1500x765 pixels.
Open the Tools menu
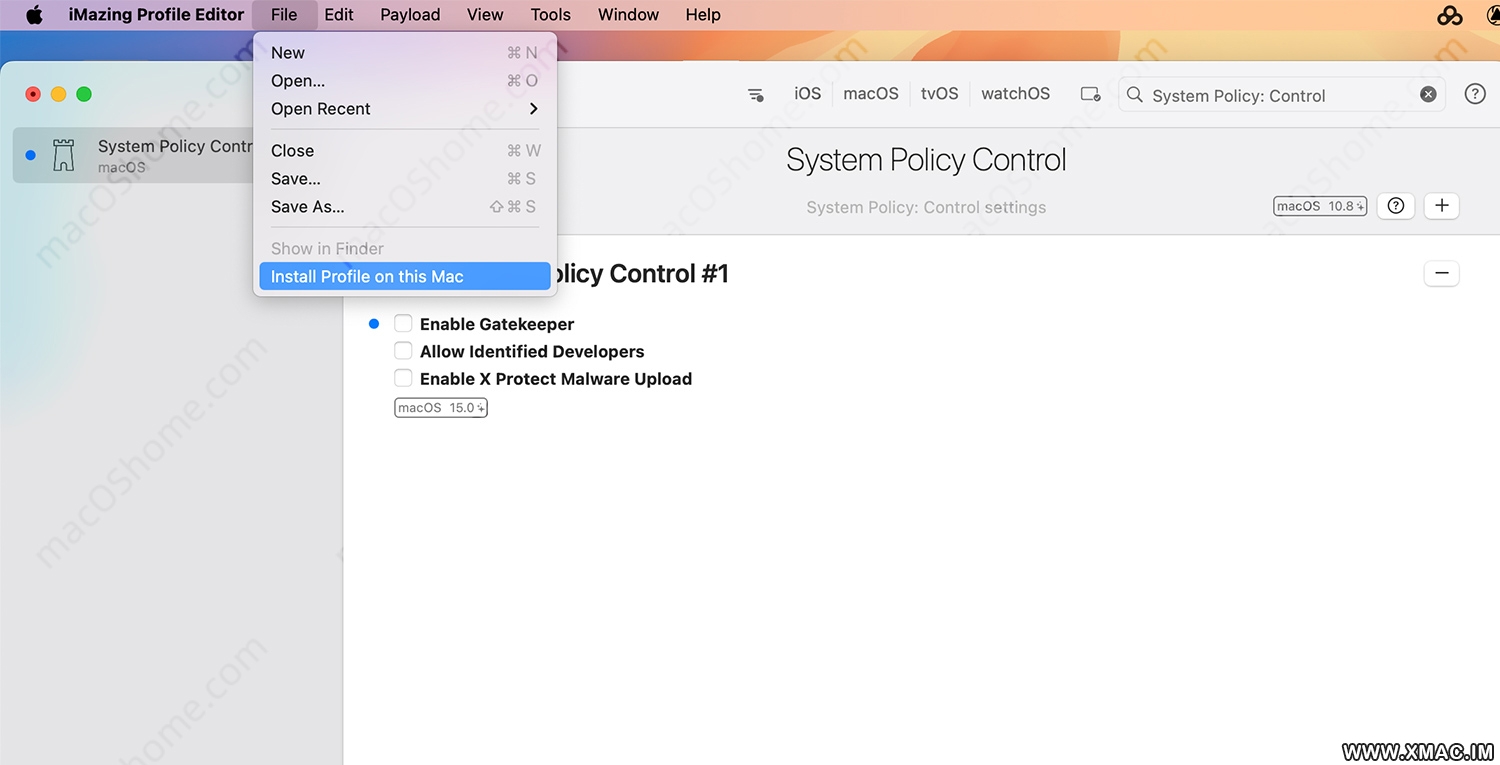(x=551, y=15)
